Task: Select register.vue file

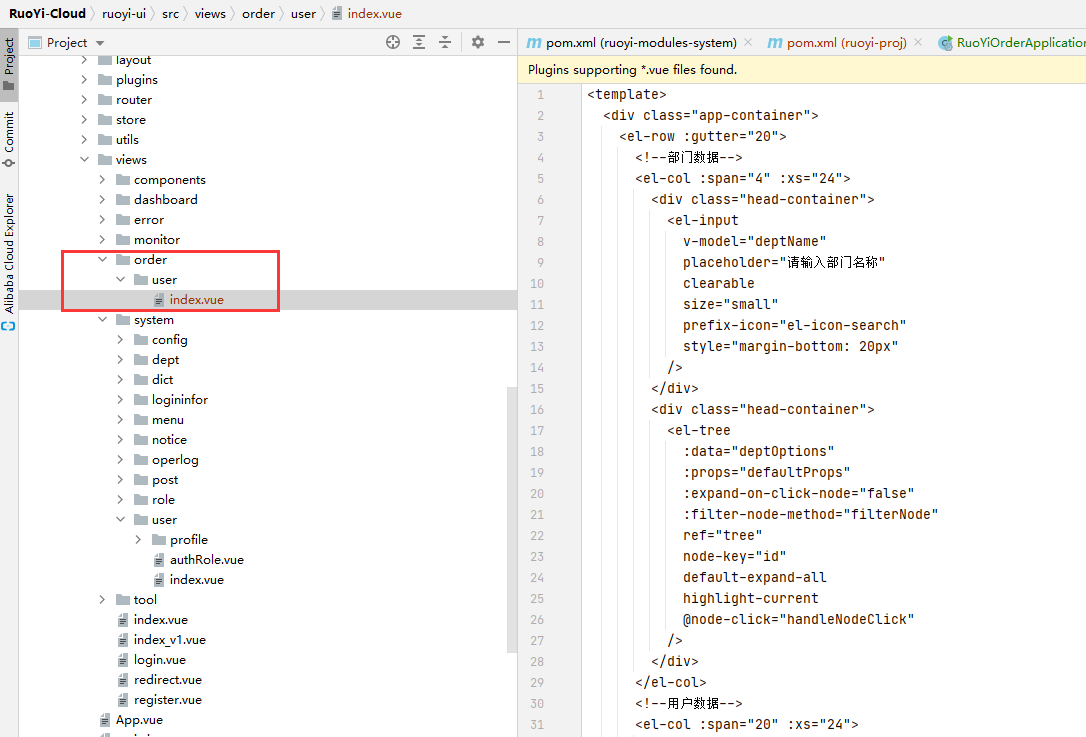Action: click(168, 700)
